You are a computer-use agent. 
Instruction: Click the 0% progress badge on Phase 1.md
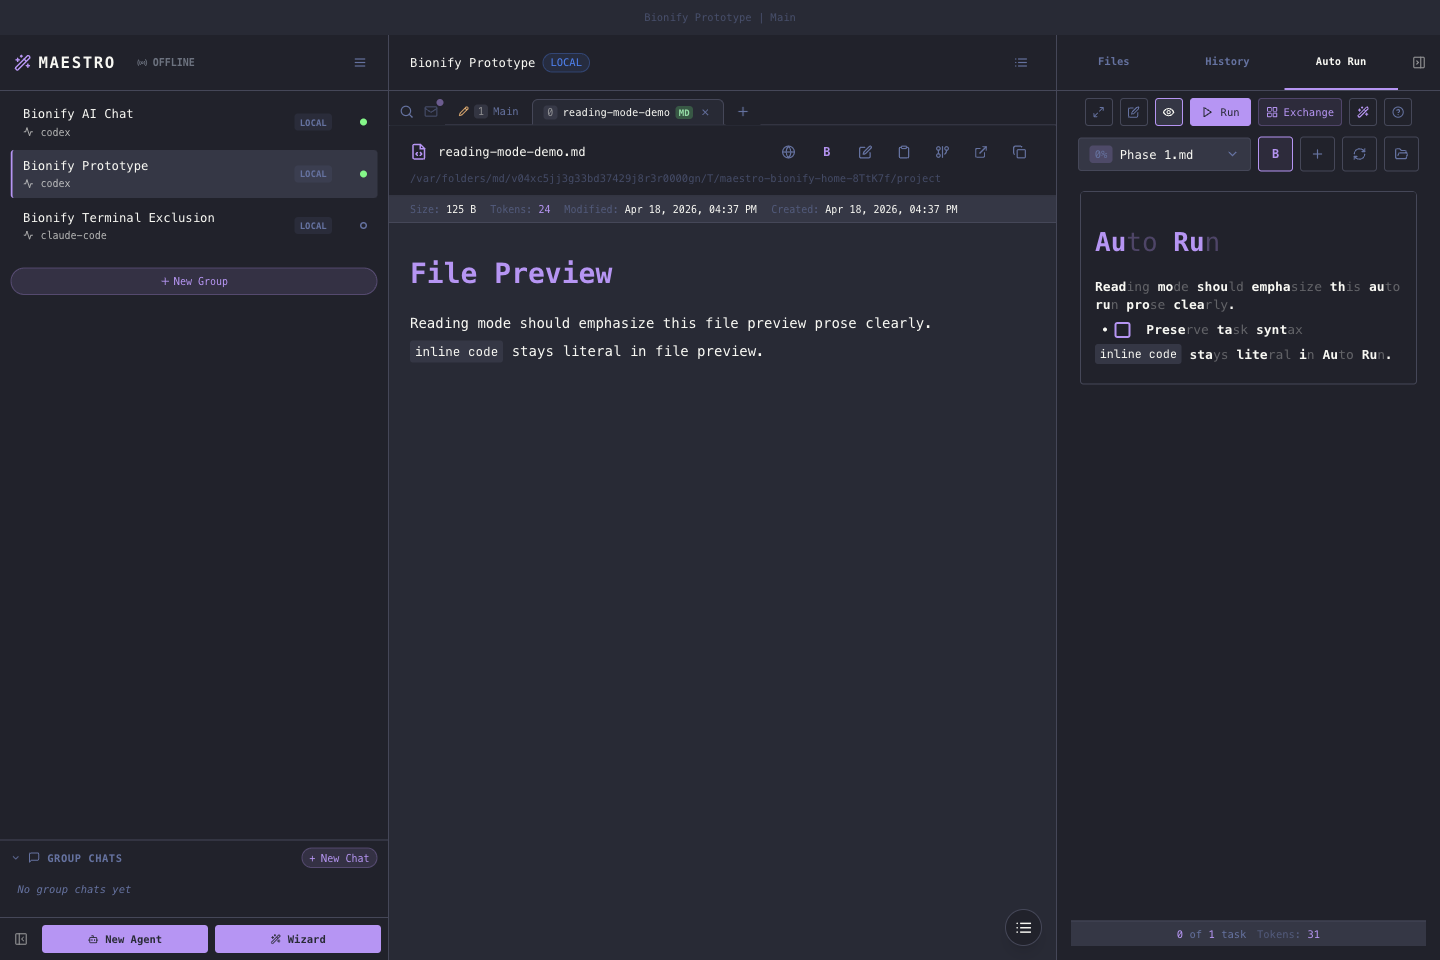pos(1101,154)
